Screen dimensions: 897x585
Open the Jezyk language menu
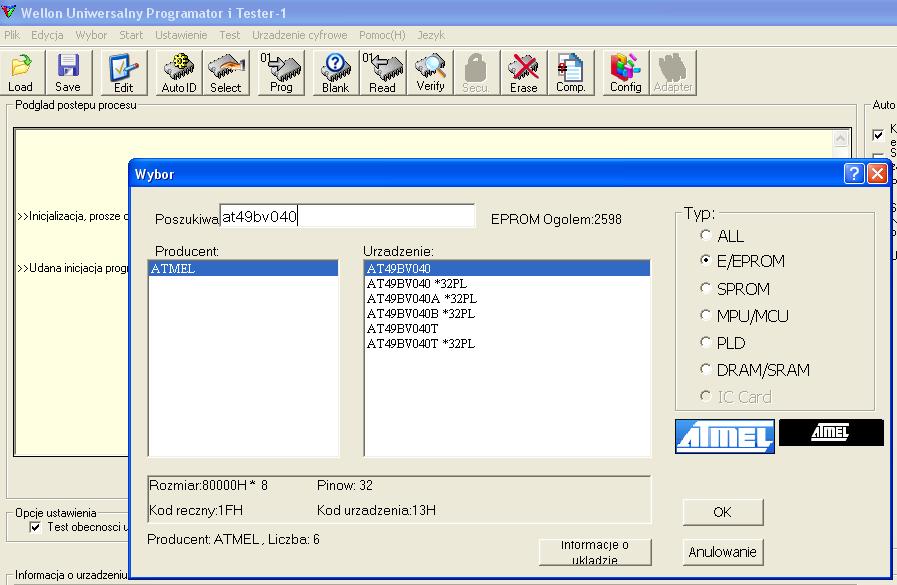click(431, 35)
